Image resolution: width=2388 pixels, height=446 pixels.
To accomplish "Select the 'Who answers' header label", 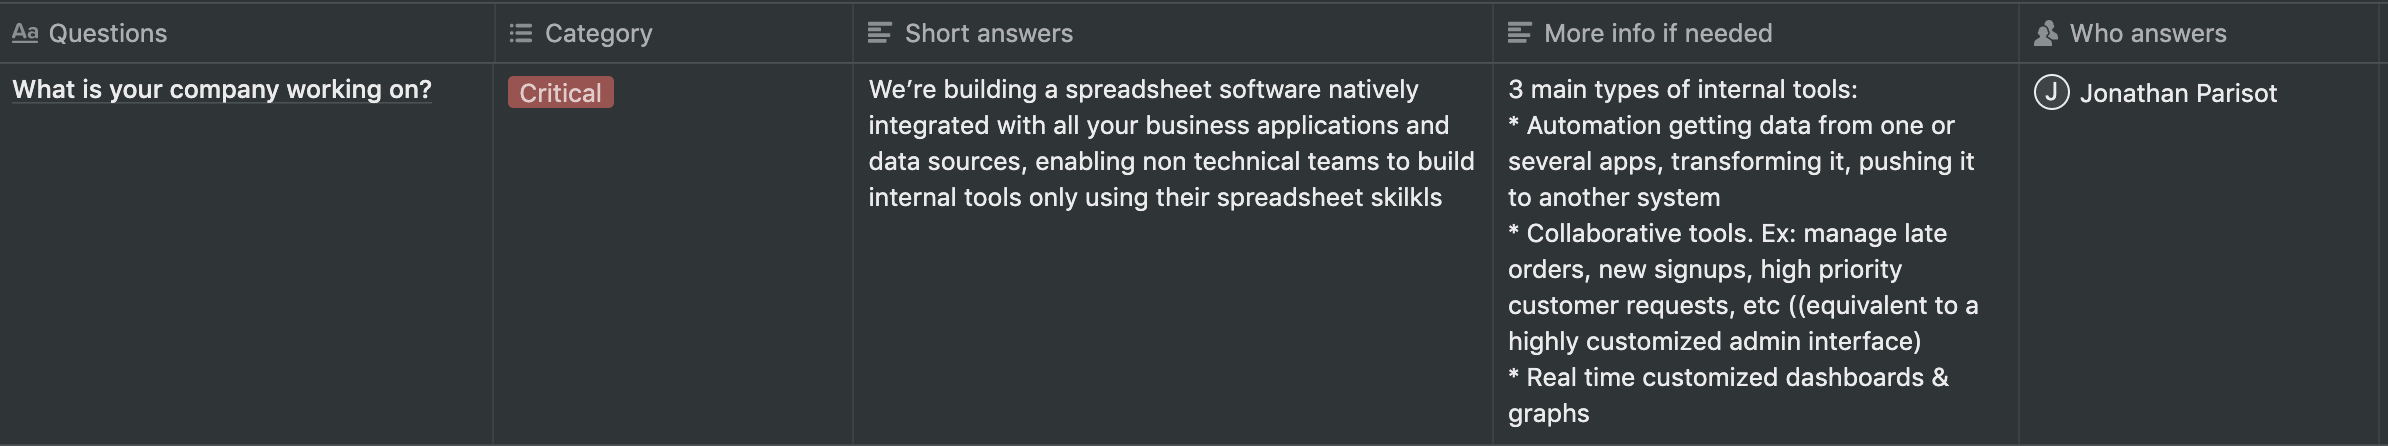I will (x=2148, y=33).
